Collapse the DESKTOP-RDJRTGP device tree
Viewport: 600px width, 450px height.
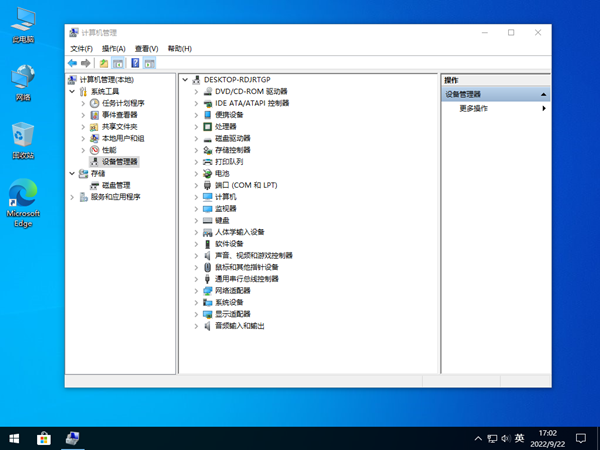pos(185,80)
